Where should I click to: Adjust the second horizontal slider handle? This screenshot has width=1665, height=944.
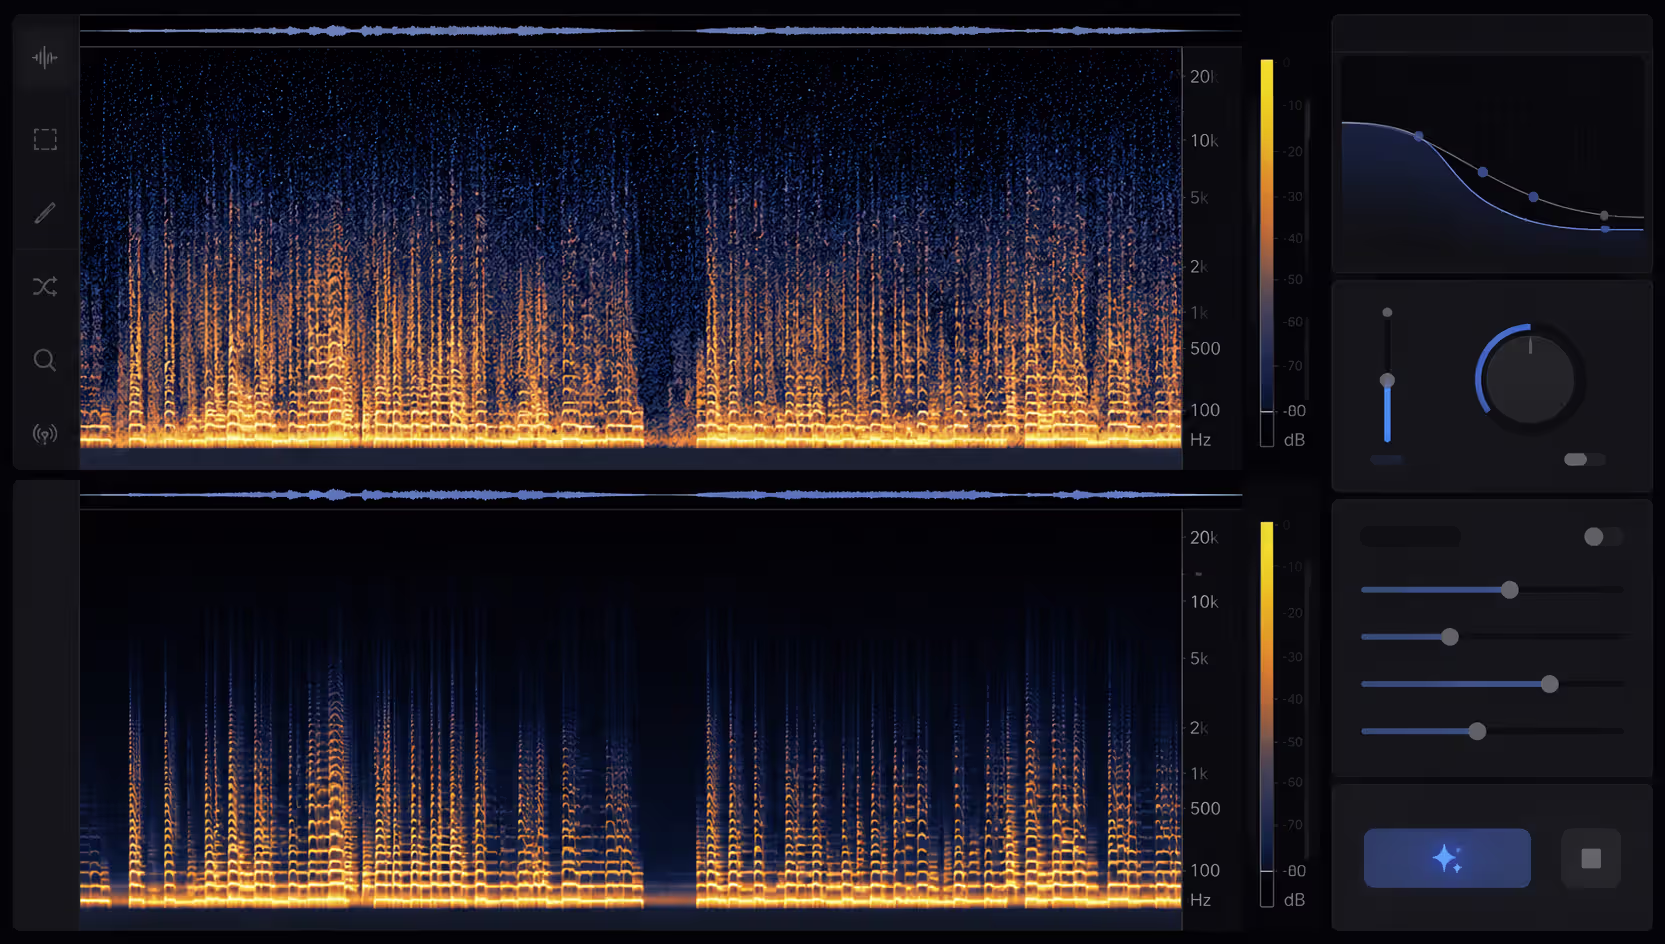coord(1450,637)
